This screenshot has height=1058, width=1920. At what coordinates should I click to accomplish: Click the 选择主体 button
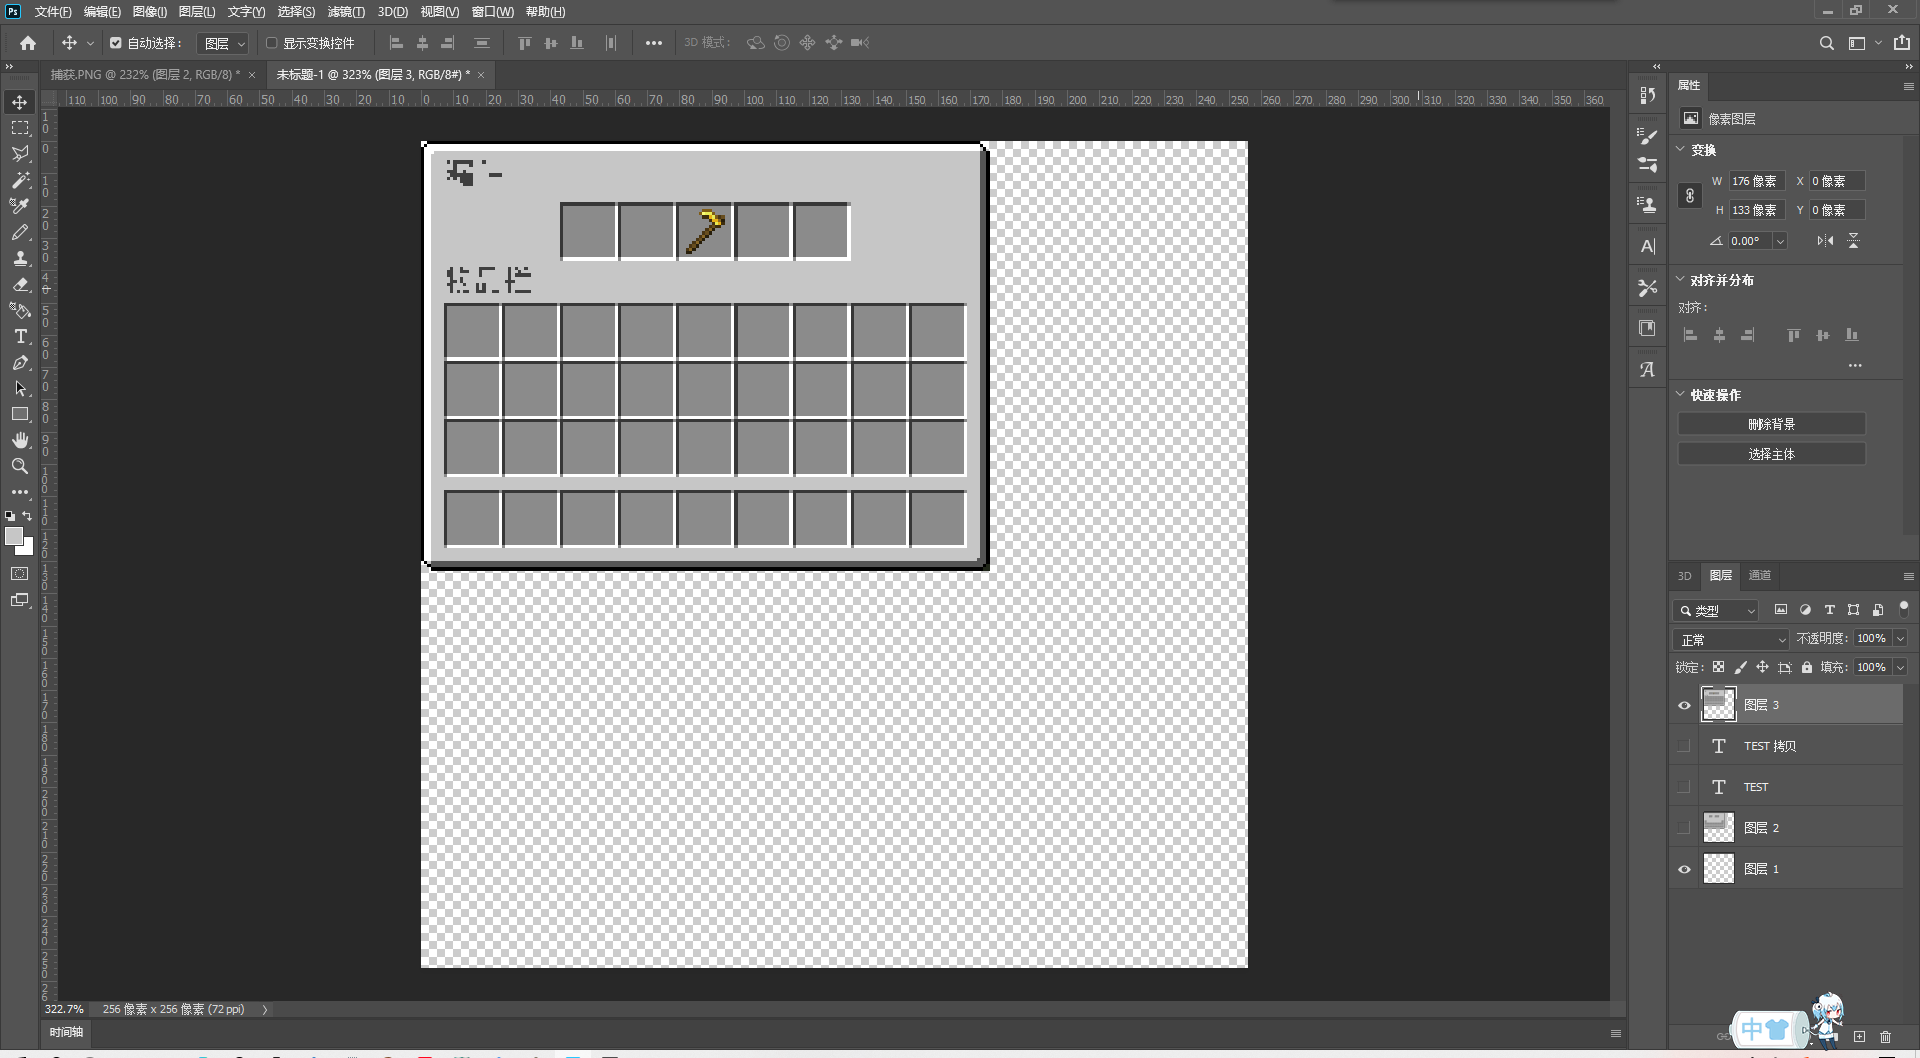(1771, 454)
